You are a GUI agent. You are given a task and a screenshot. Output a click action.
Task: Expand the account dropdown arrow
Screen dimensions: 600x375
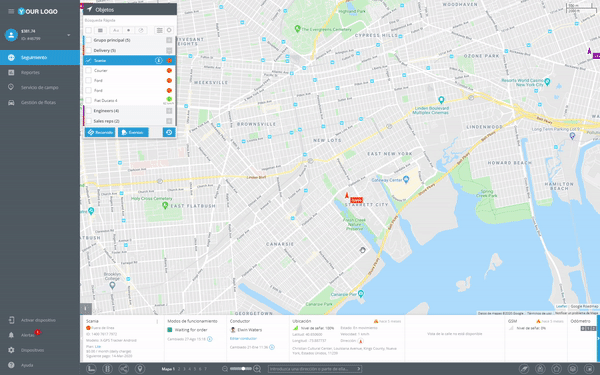(x=69, y=35)
